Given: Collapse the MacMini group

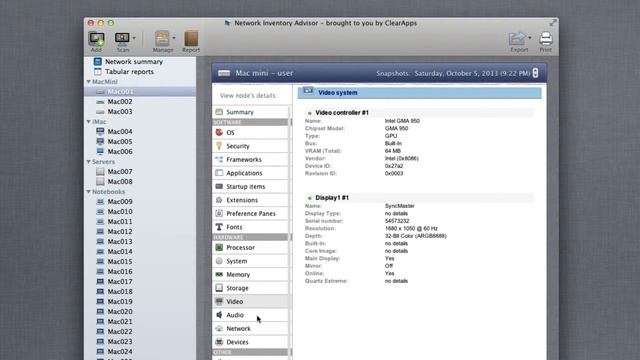Looking at the screenshot, I should [x=89, y=82].
